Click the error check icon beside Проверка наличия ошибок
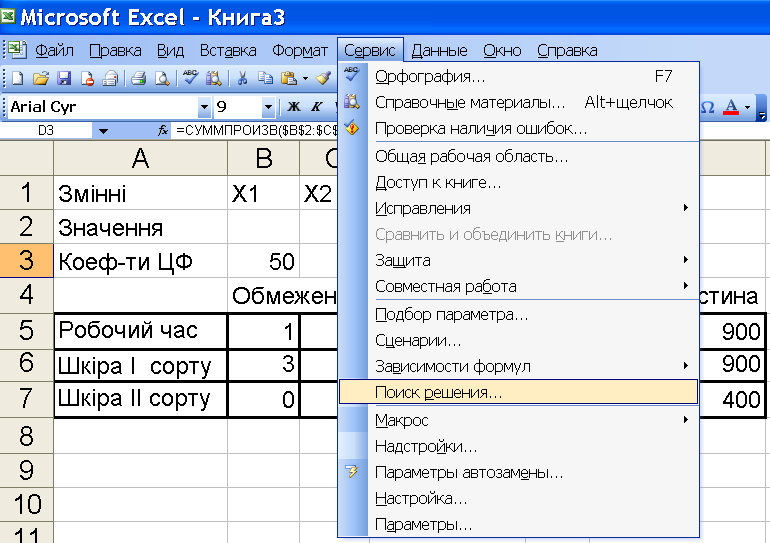The width and height of the screenshot is (770, 543). coord(352,128)
